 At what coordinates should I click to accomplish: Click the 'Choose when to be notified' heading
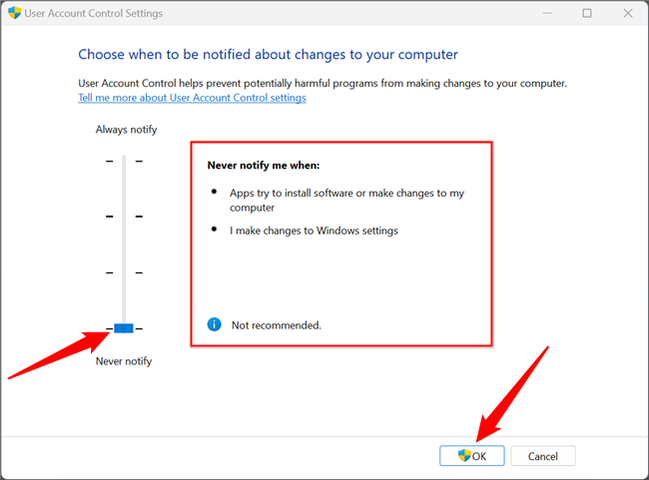pos(268,55)
